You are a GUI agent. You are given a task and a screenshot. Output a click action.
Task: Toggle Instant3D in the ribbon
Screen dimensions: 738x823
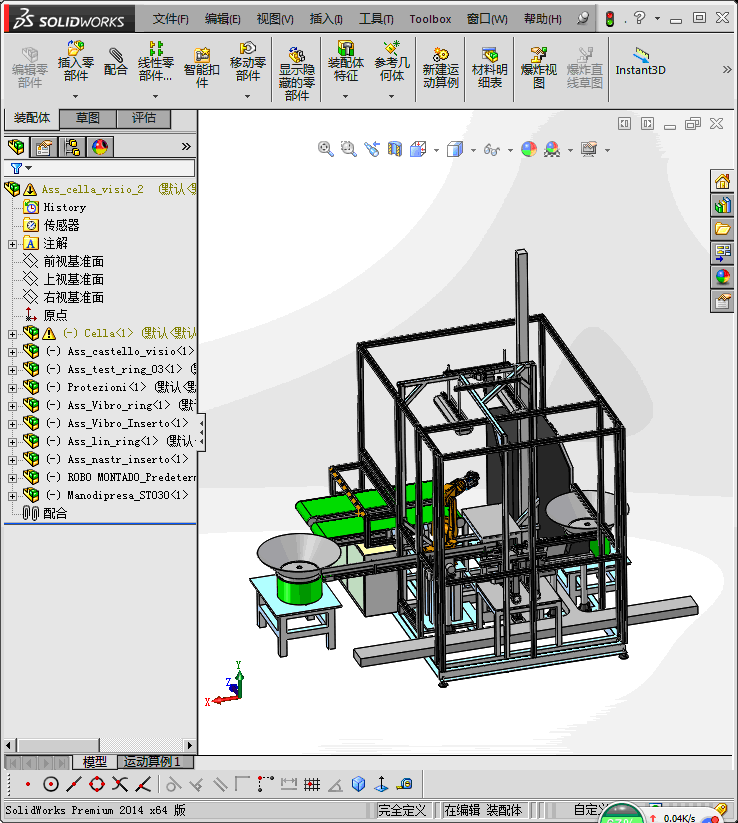pos(640,62)
